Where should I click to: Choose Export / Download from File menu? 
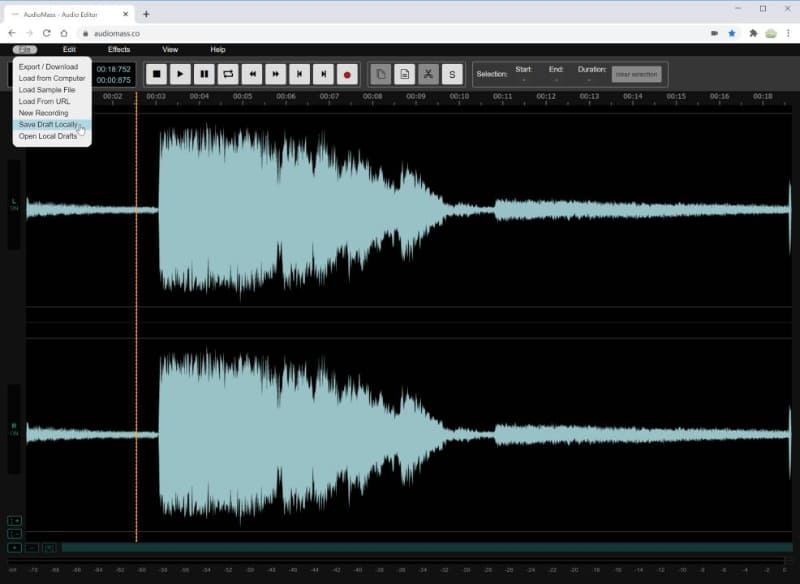52,67
